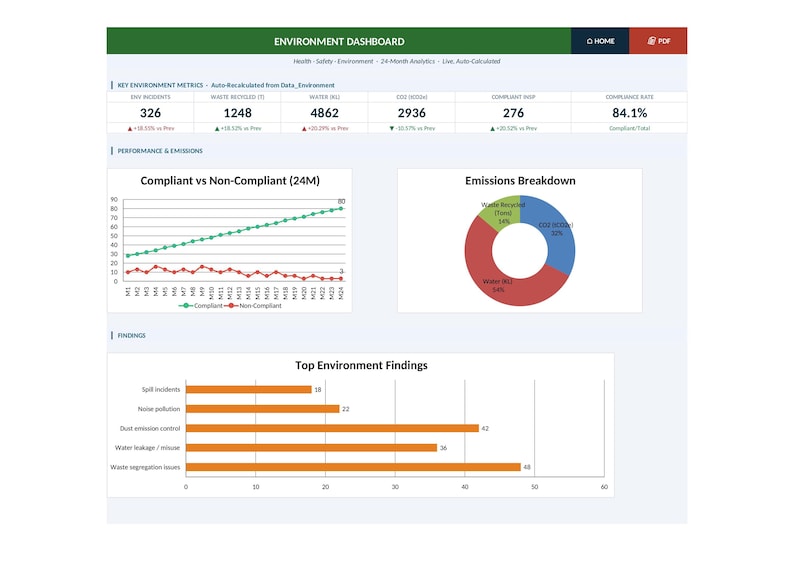Click the HOME button
Screen dimensions: 794x562
[600, 41]
